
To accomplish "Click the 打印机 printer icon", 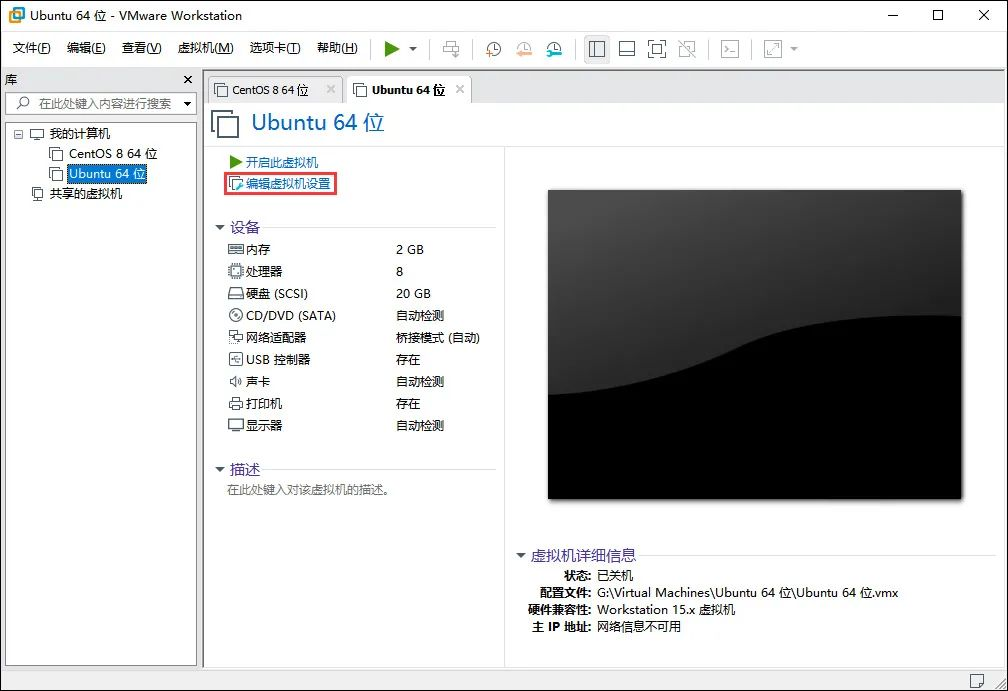I will 235,404.
